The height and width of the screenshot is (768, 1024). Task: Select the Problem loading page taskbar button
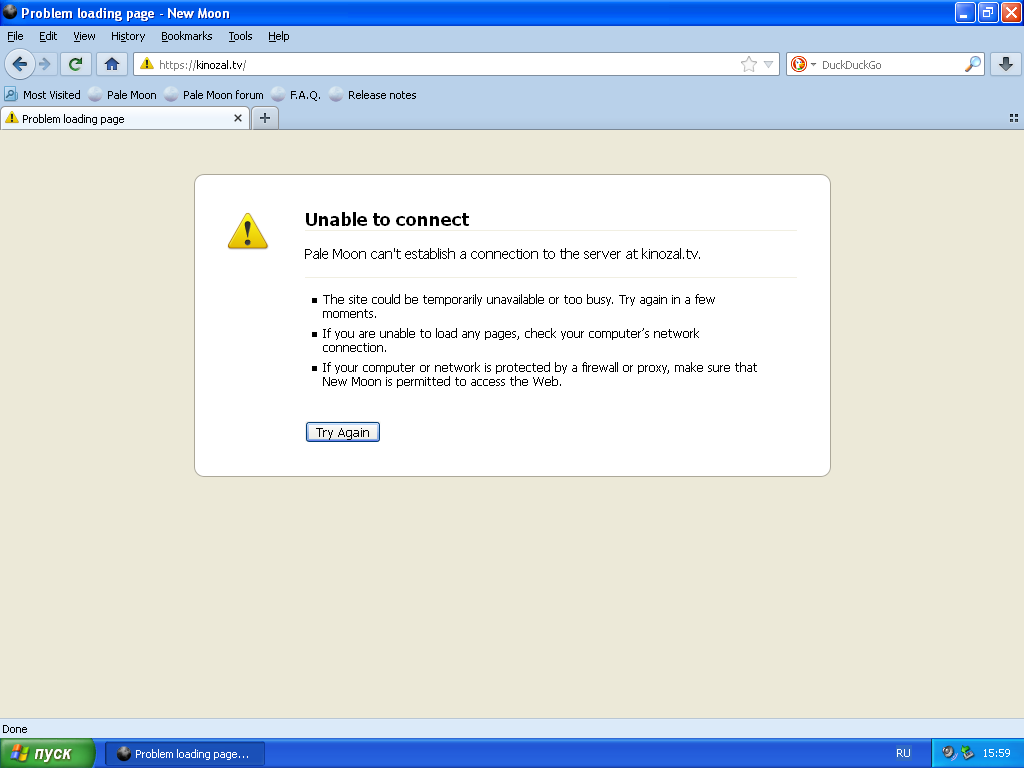click(x=185, y=754)
